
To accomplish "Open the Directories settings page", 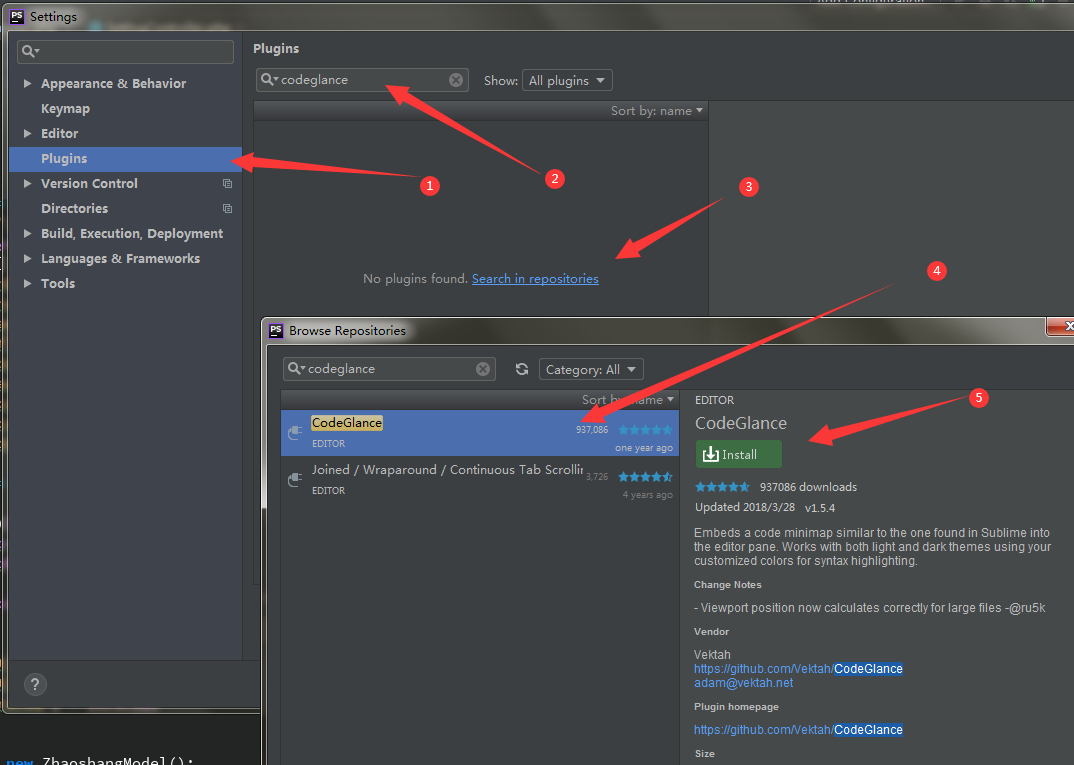I will (x=74, y=209).
